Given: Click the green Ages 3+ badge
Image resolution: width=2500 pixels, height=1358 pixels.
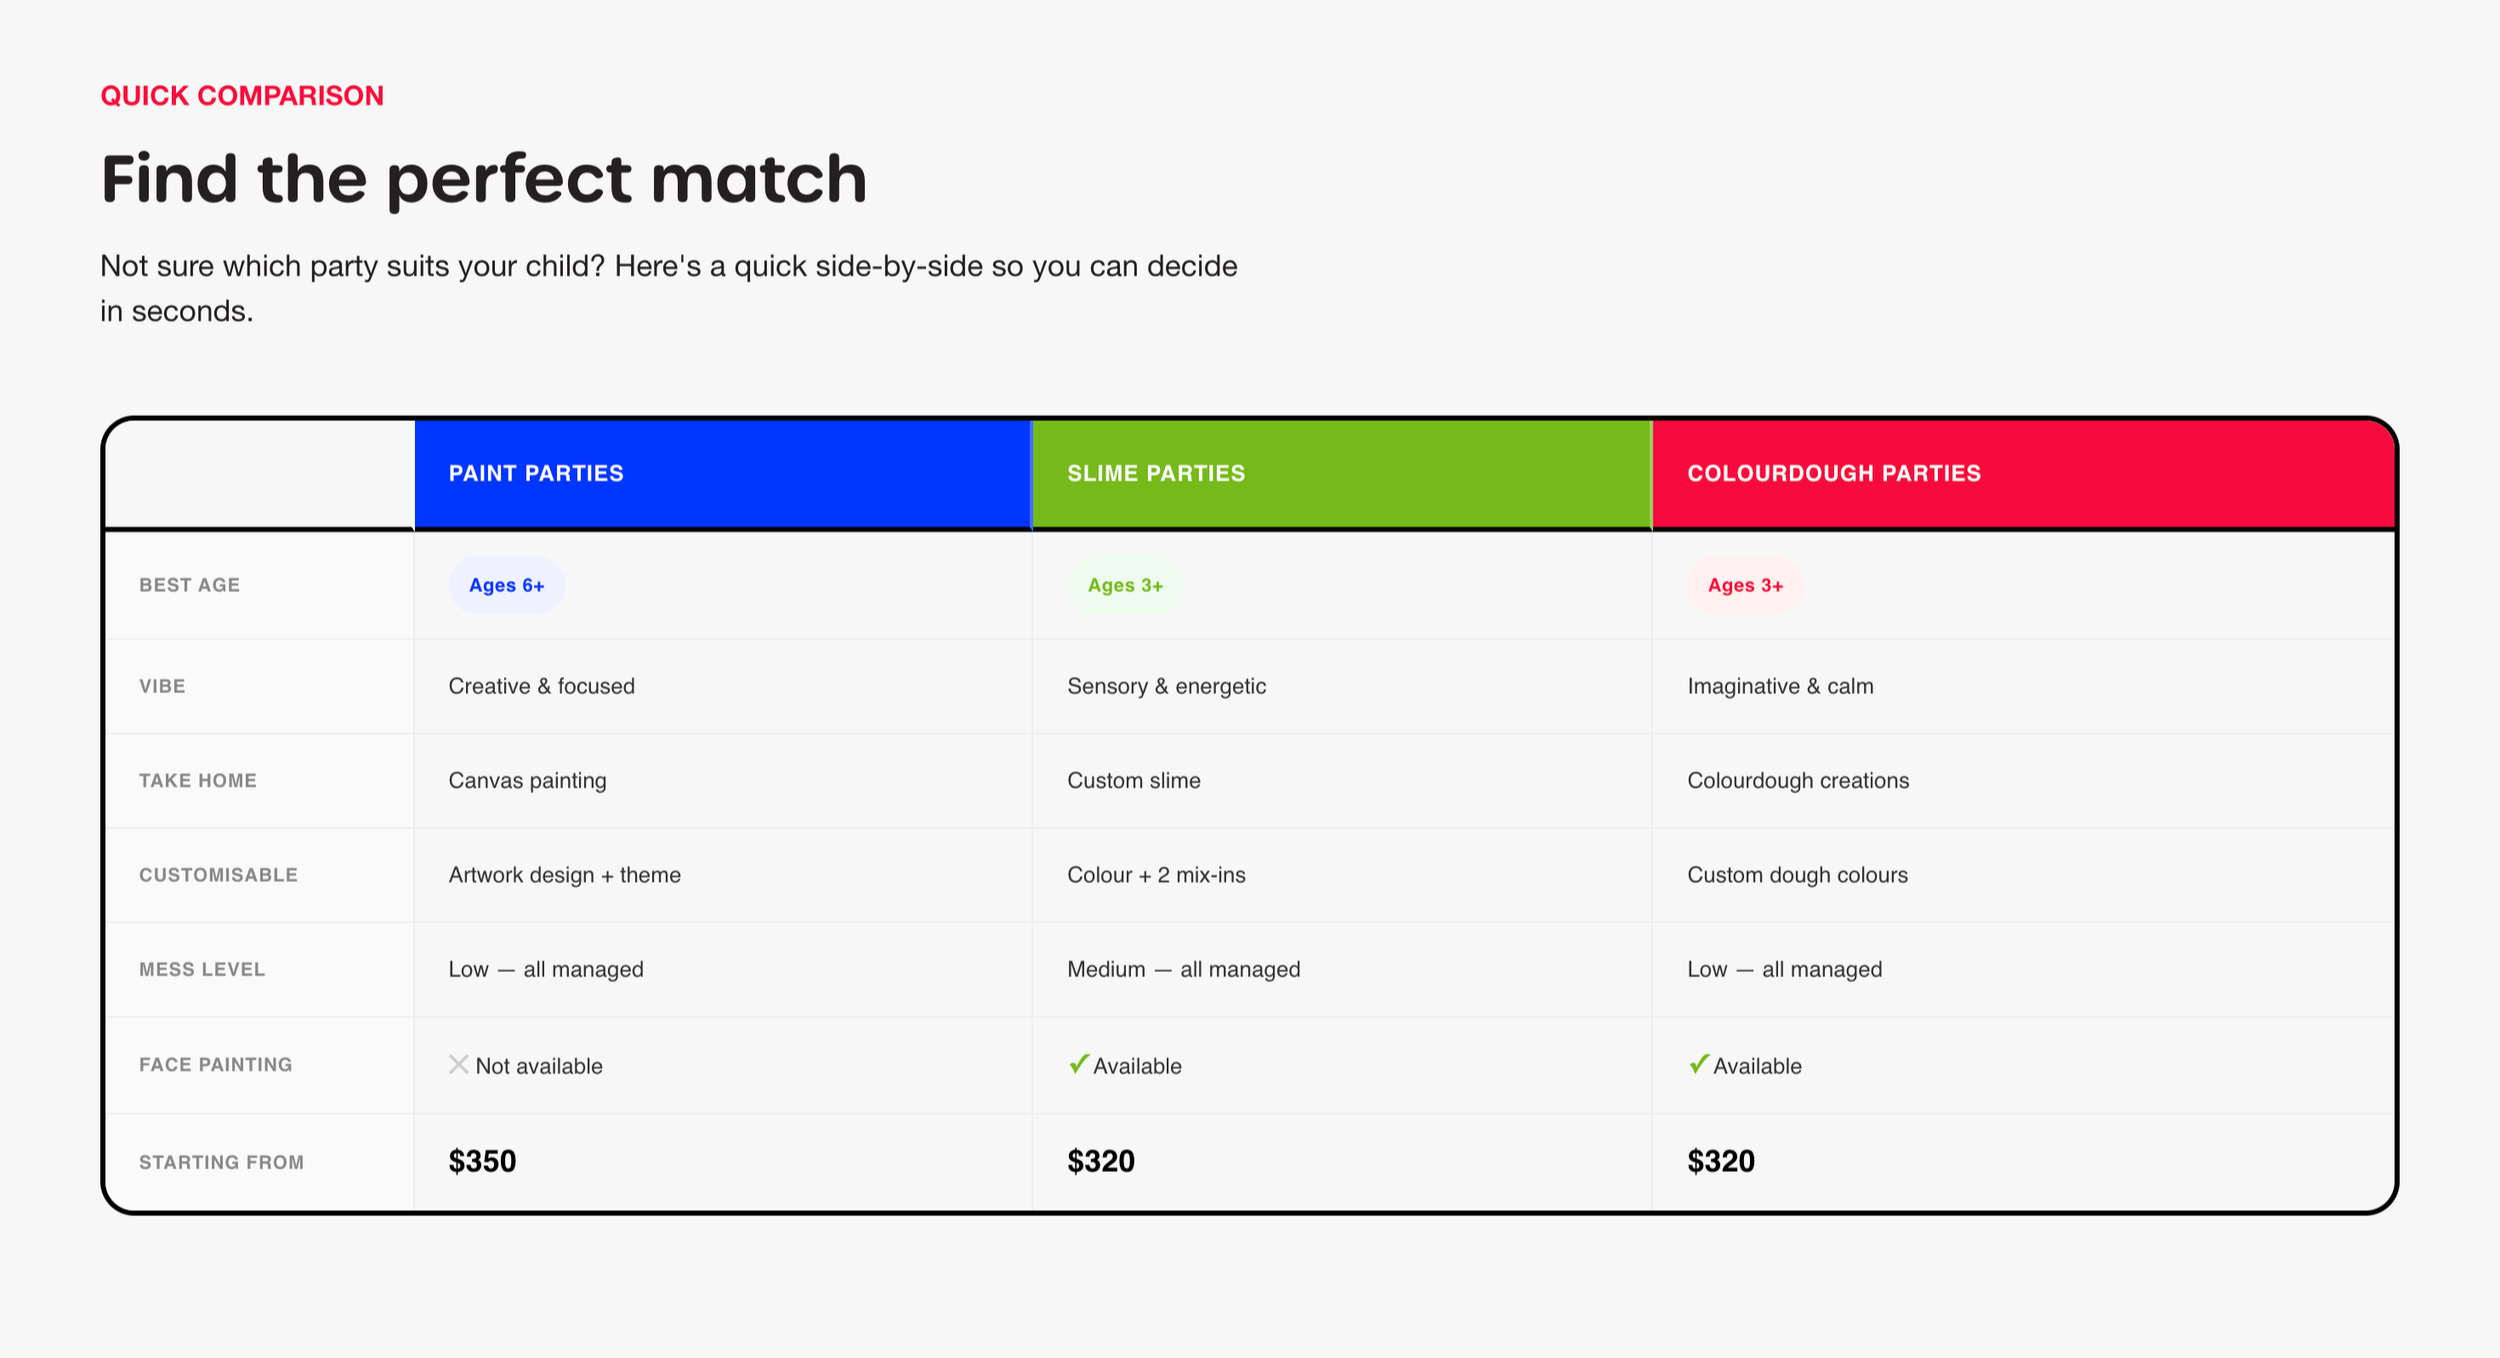Looking at the screenshot, I should [1125, 585].
